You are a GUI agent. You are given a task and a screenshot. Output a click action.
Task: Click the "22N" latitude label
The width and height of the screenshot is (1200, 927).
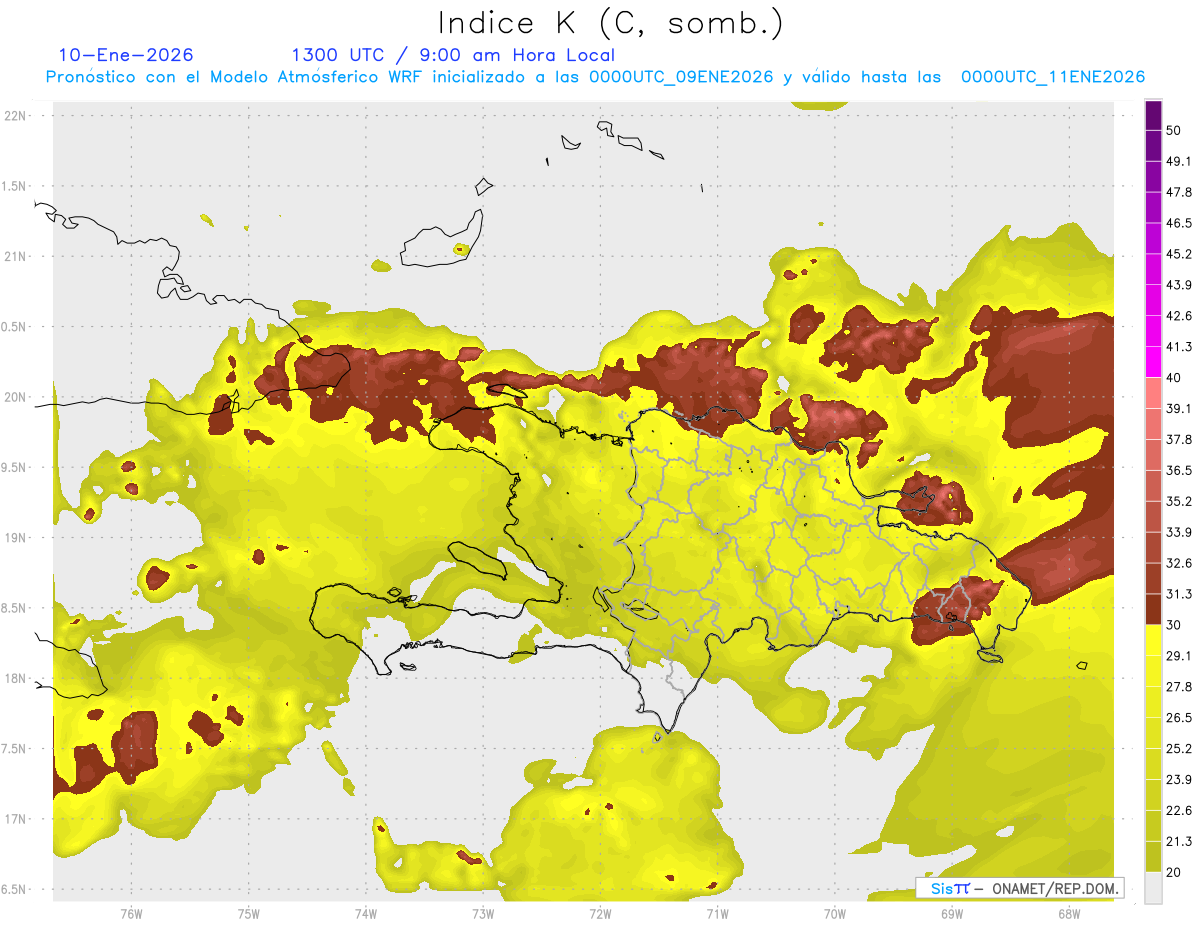(x=15, y=116)
